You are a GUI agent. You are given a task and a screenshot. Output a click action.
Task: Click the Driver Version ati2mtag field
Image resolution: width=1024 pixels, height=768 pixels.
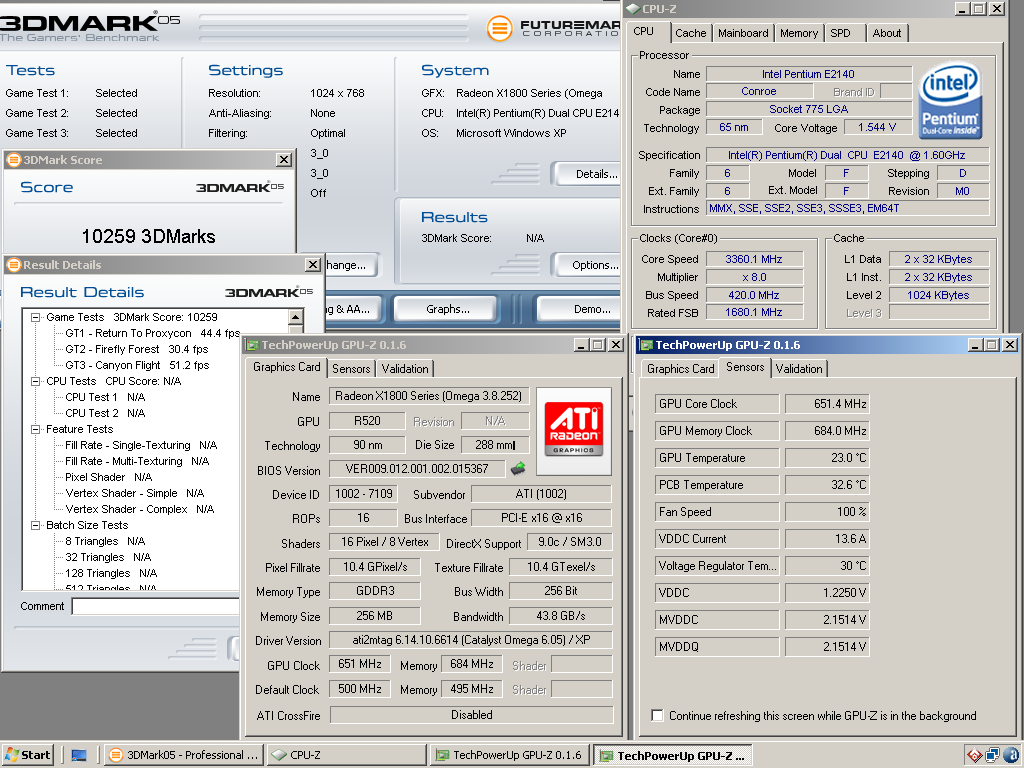tap(470, 640)
